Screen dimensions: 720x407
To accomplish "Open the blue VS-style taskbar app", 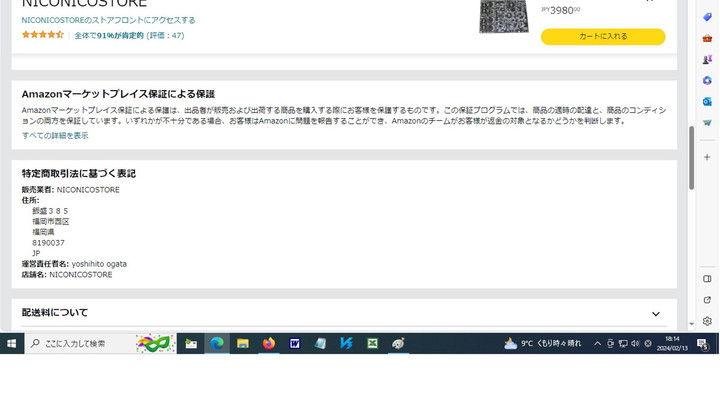I will tap(346, 344).
